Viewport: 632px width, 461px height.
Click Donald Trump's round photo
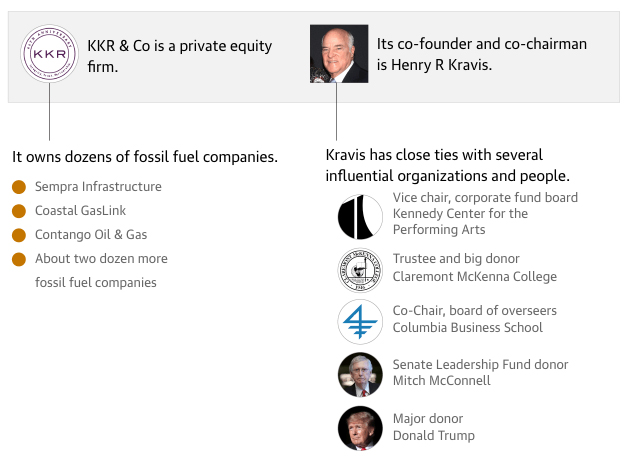[360, 428]
